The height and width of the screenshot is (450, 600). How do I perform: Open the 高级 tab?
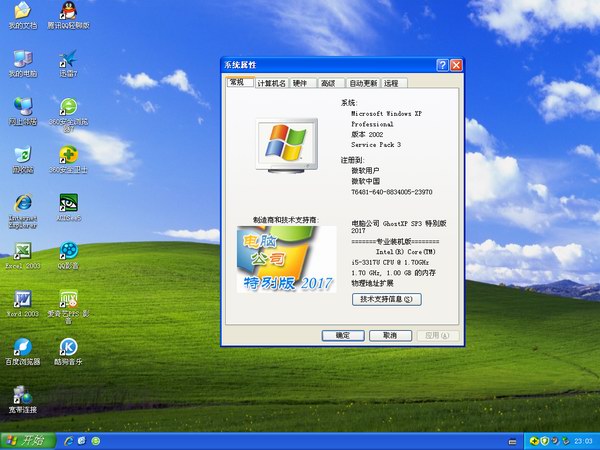pos(330,83)
